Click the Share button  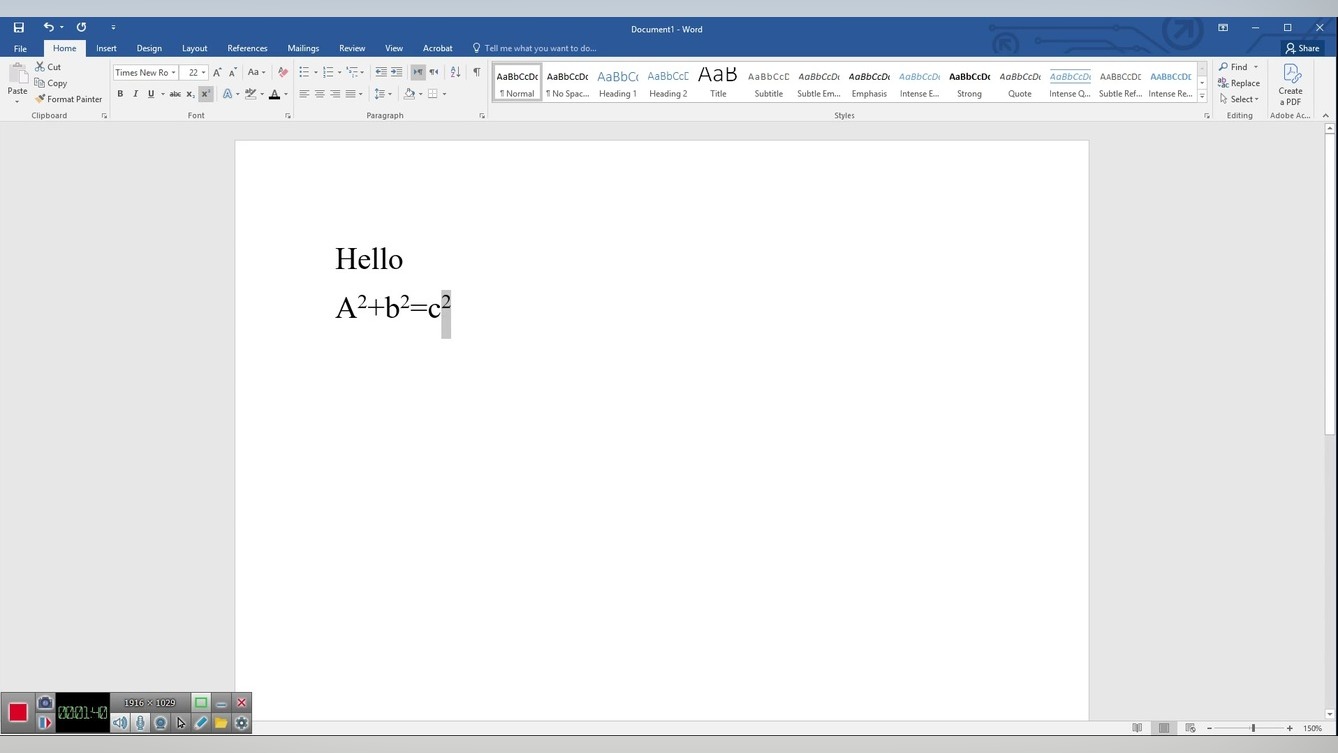coord(1303,48)
